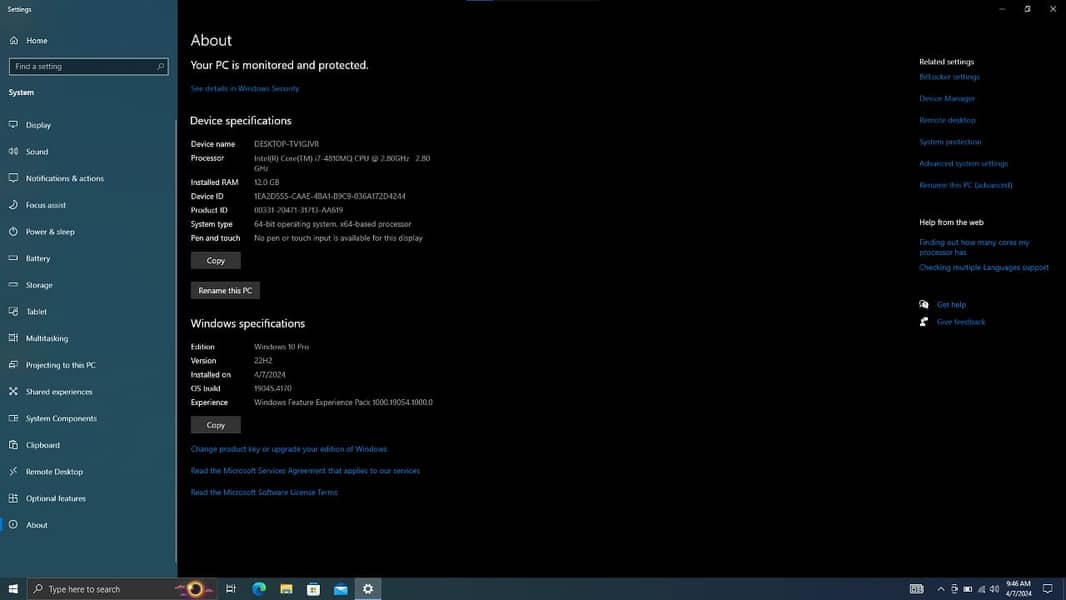Open Microsoft Edge from the taskbar

point(259,589)
